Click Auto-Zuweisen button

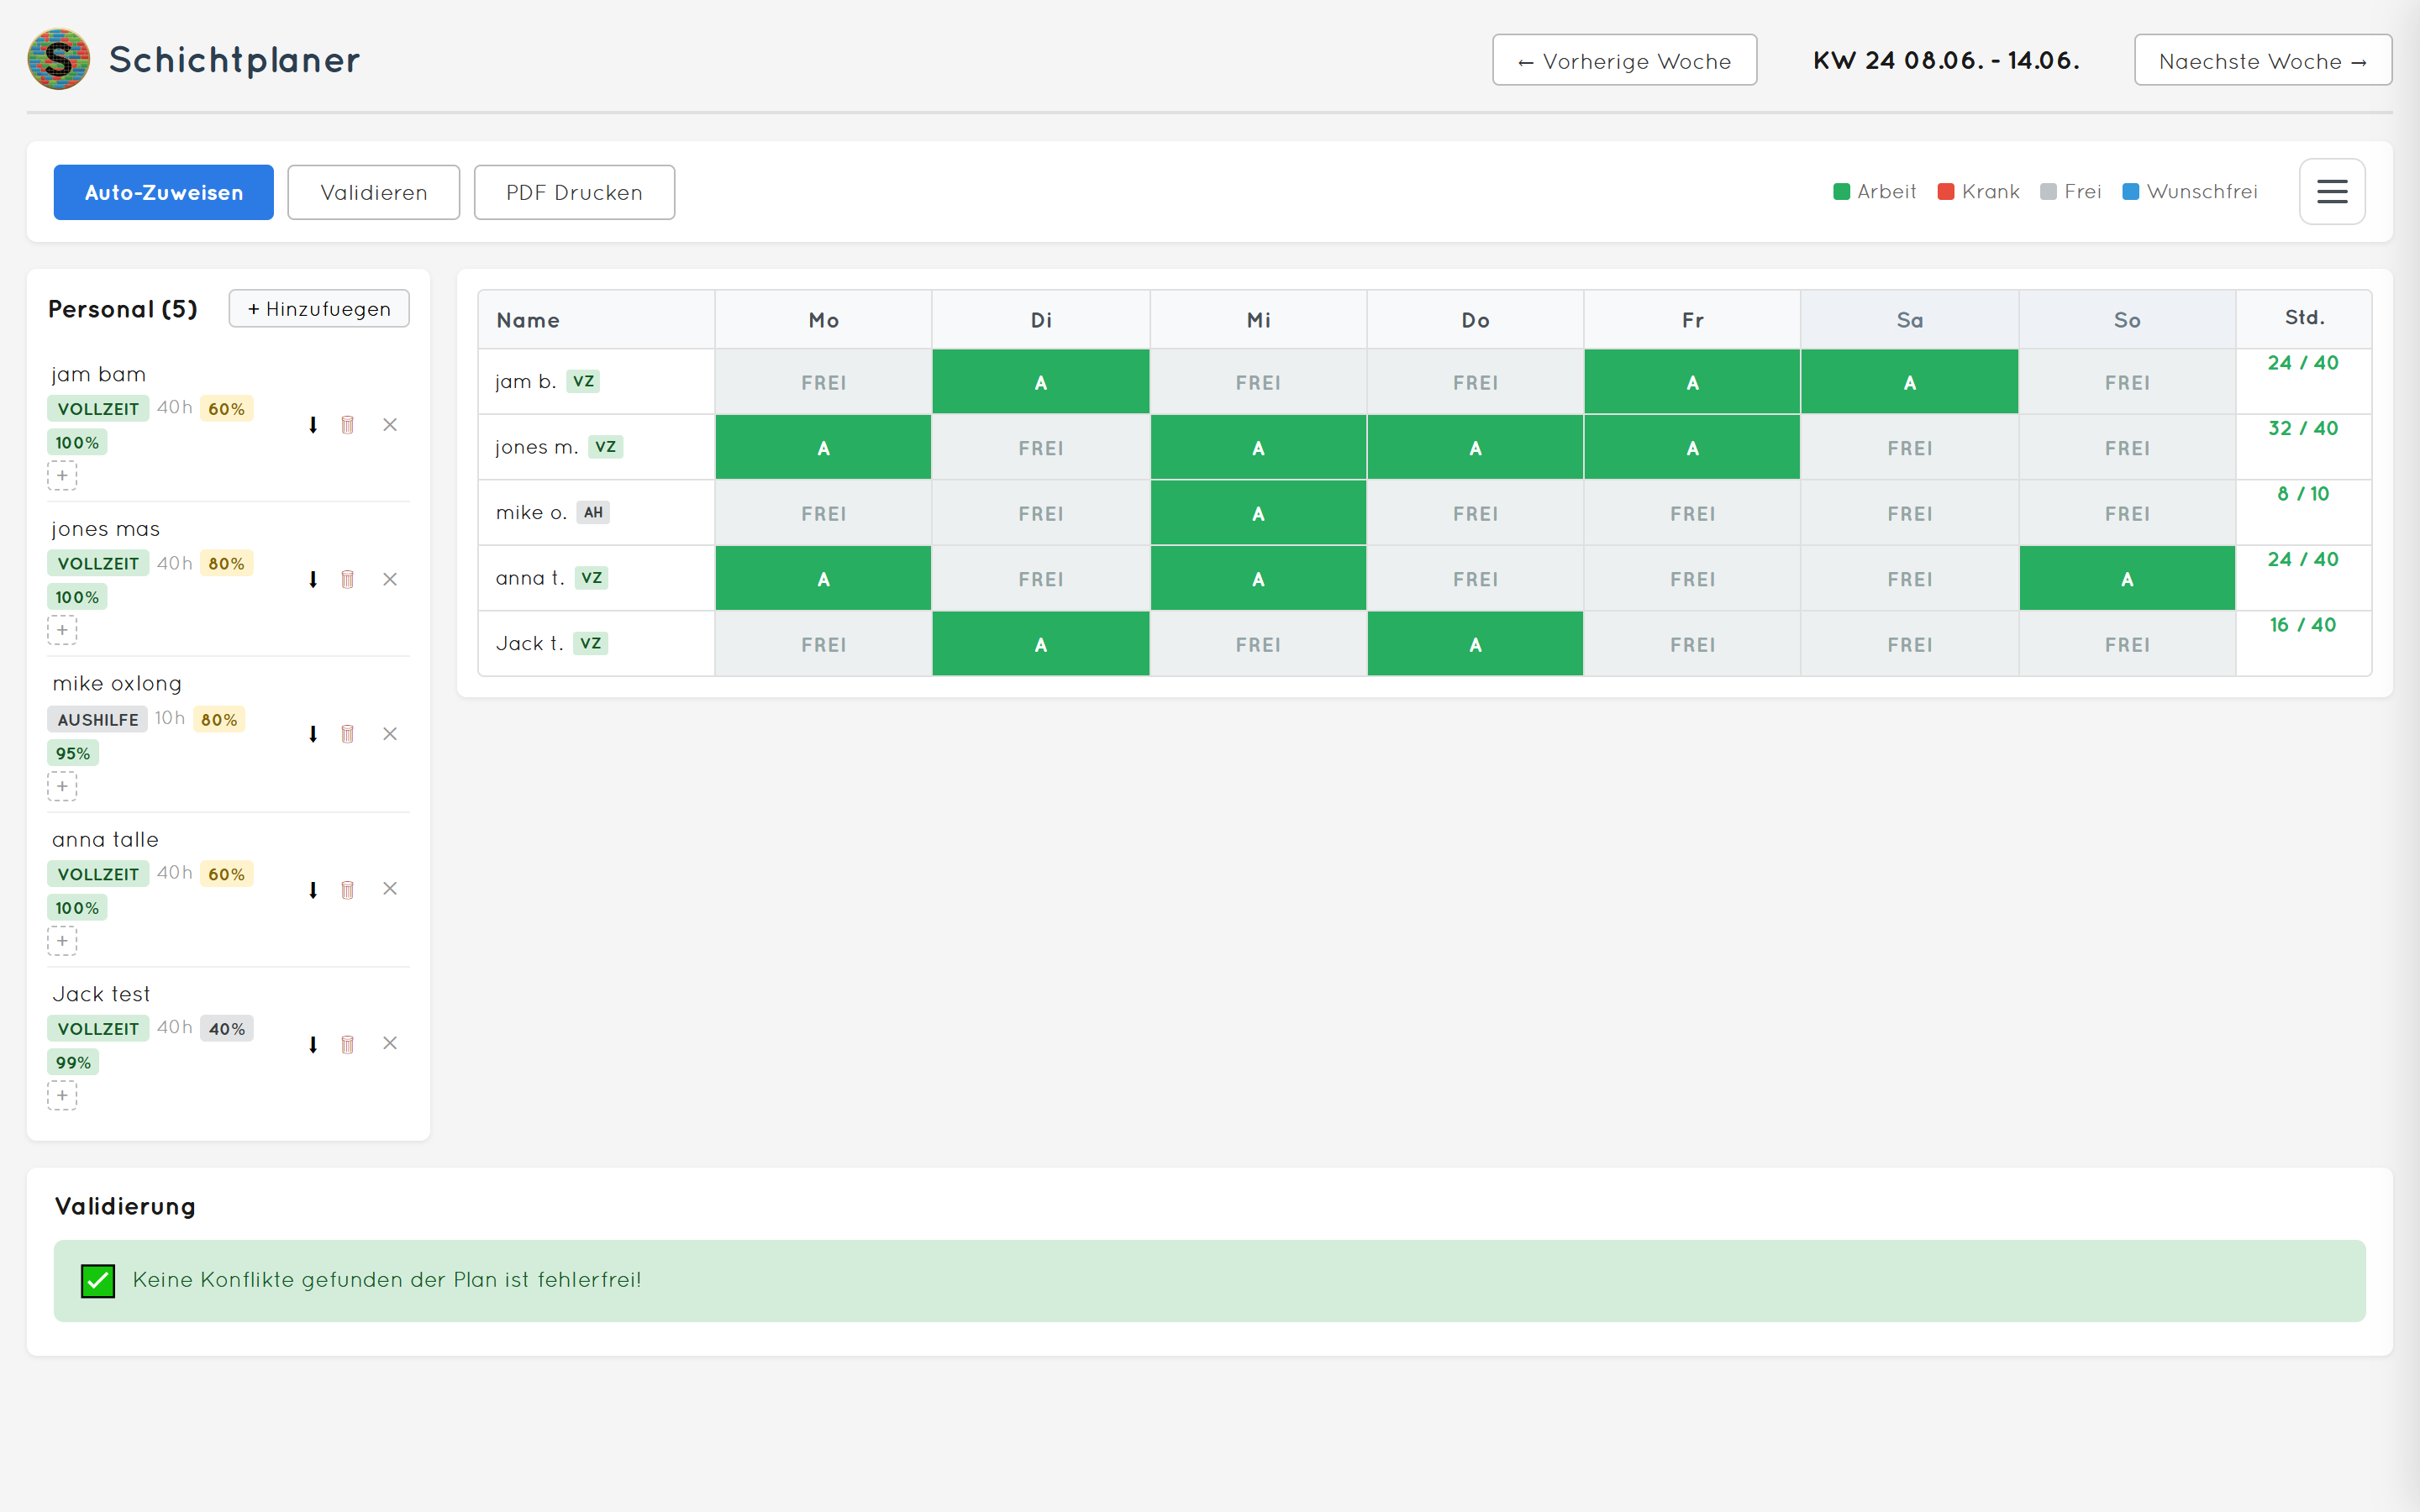[x=163, y=192]
